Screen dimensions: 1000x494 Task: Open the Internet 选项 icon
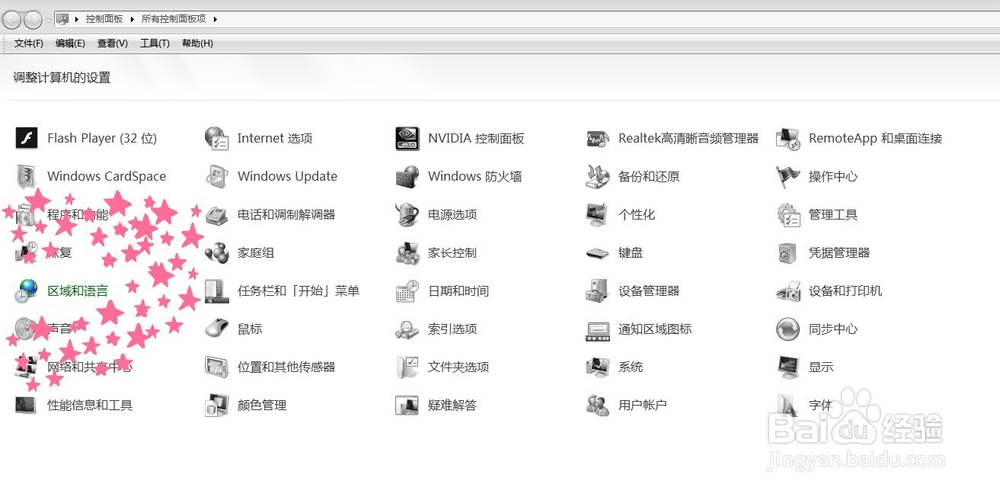coord(217,138)
